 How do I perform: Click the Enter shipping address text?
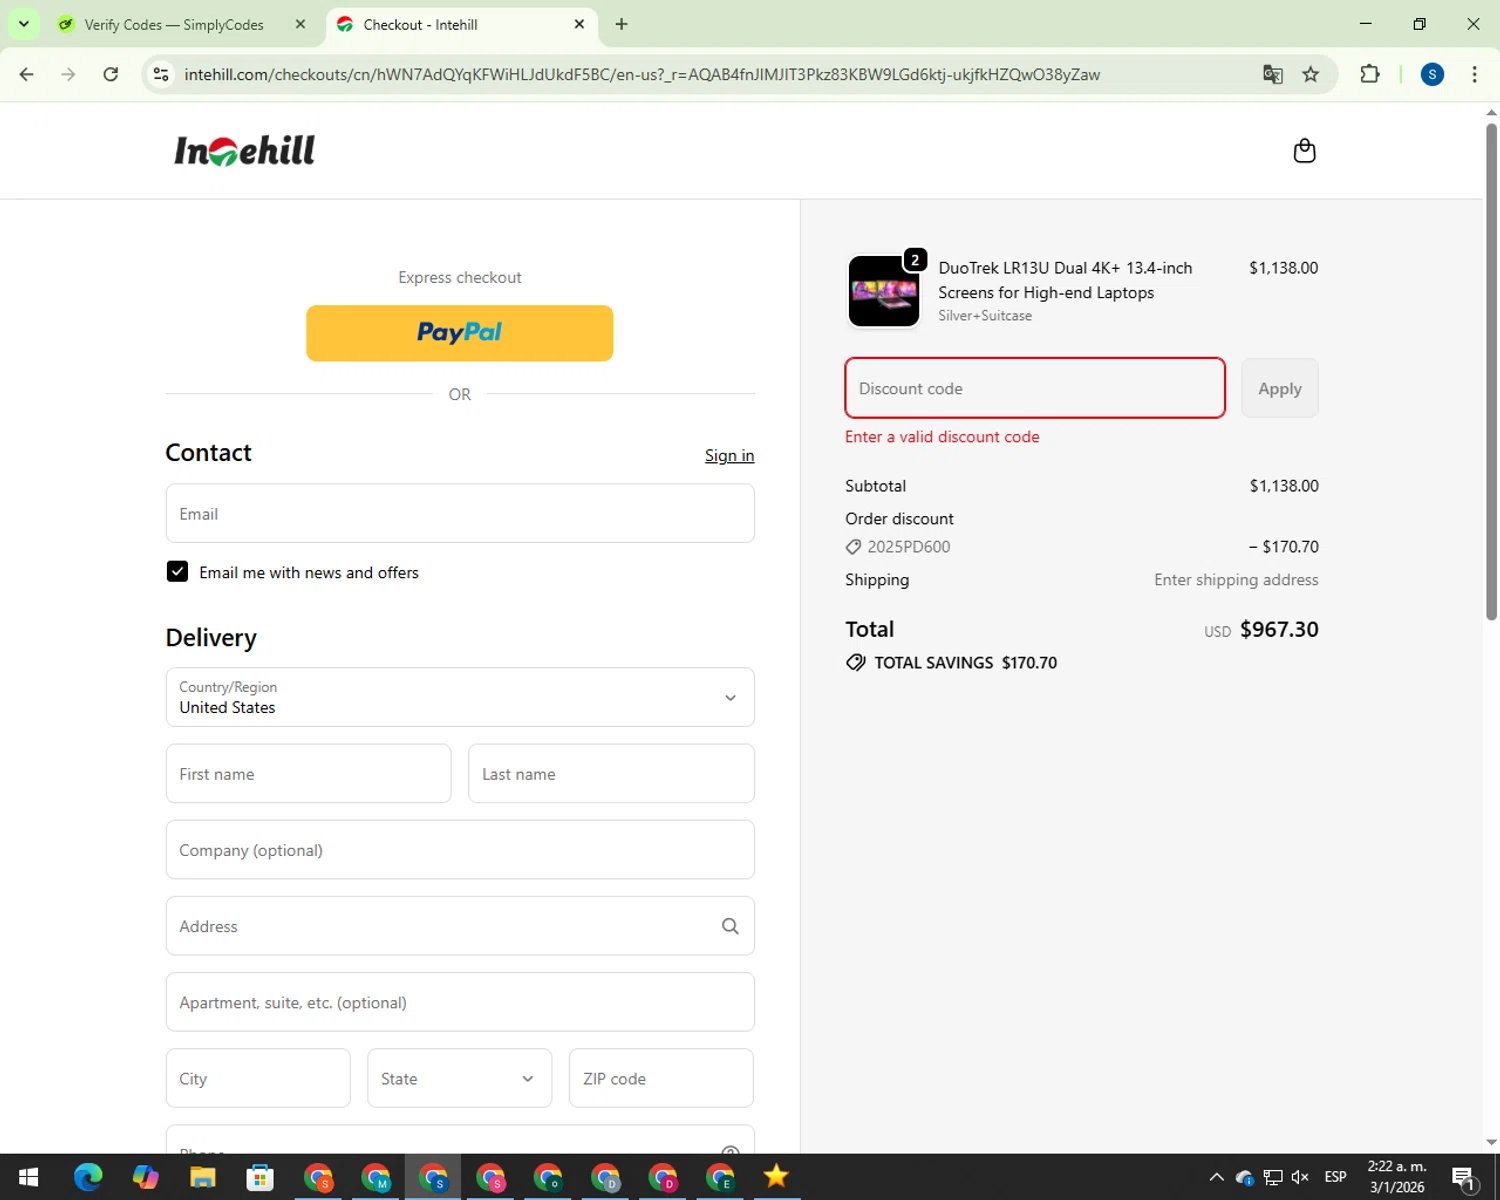click(x=1236, y=580)
